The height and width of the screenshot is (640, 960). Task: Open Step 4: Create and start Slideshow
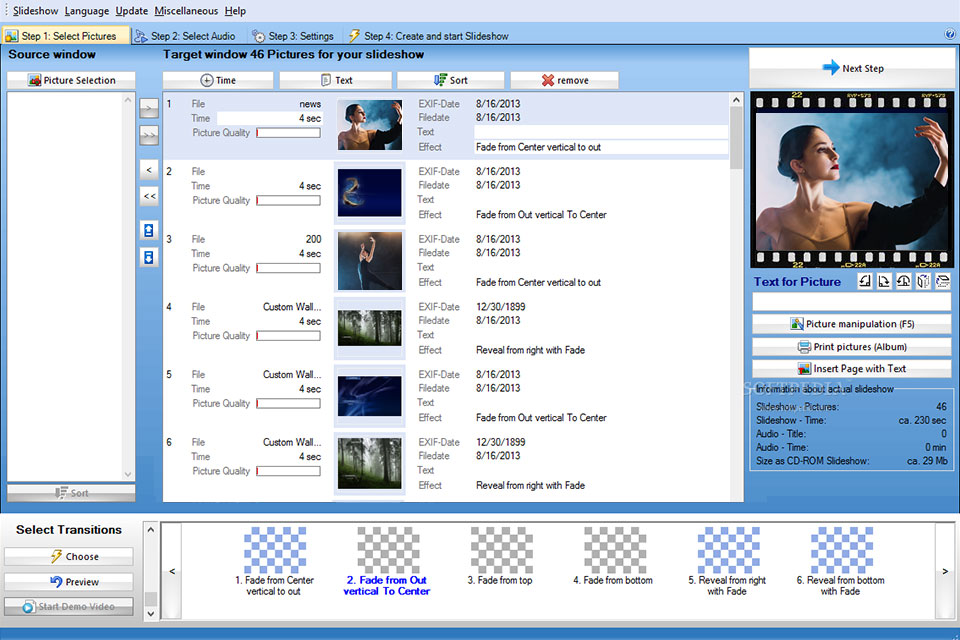[x=429, y=36]
